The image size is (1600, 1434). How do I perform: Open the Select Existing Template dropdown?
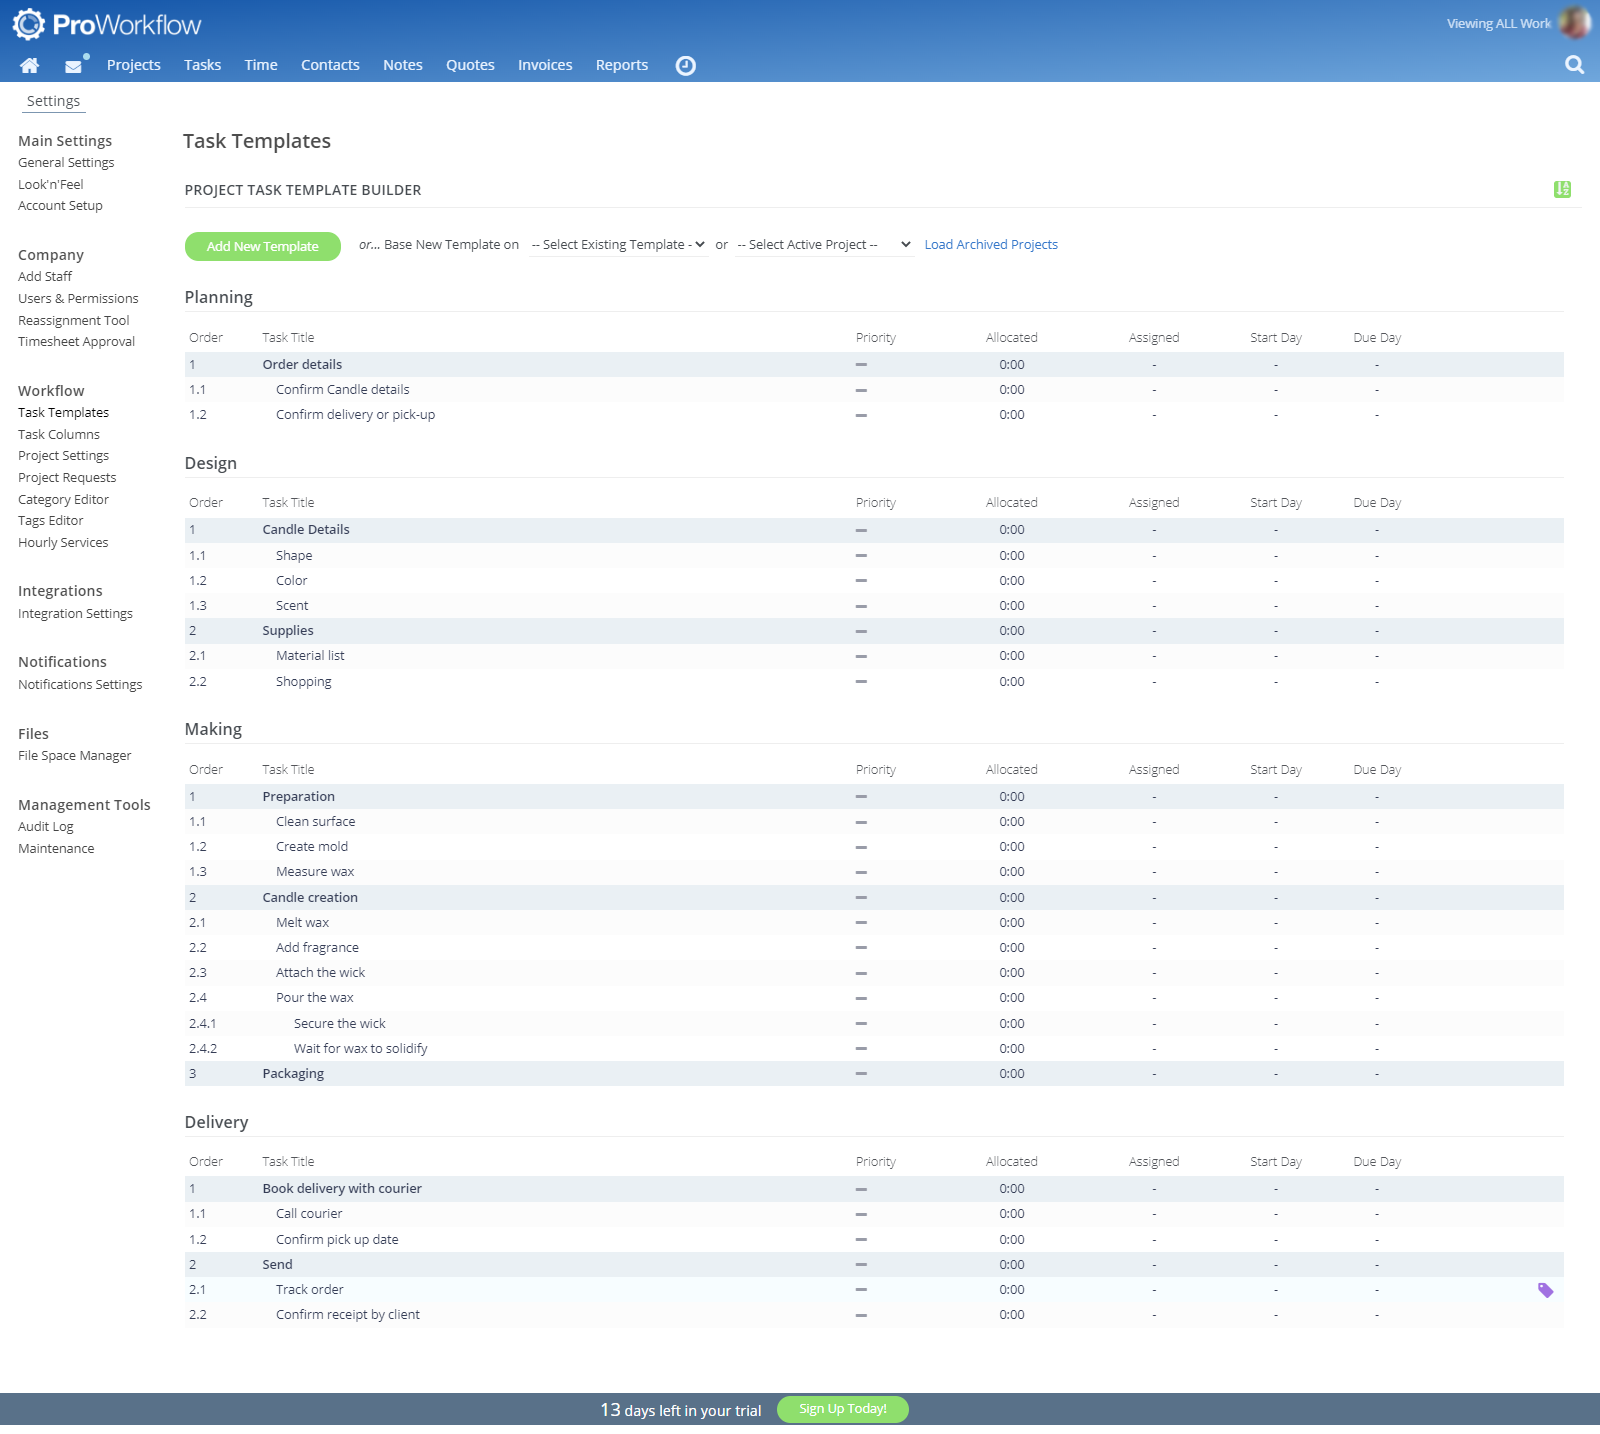618,245
